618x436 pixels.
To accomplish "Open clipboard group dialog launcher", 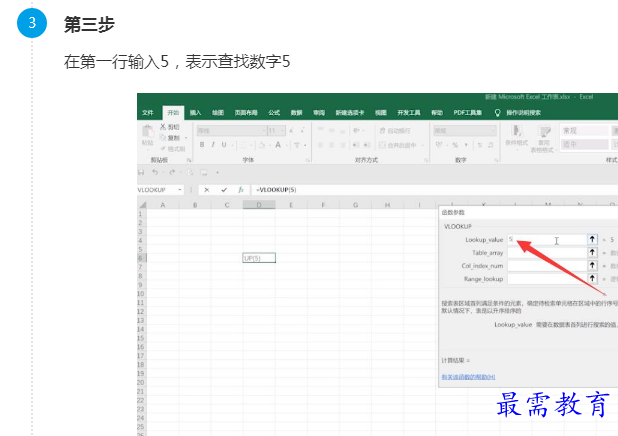I will pos(189,160).
